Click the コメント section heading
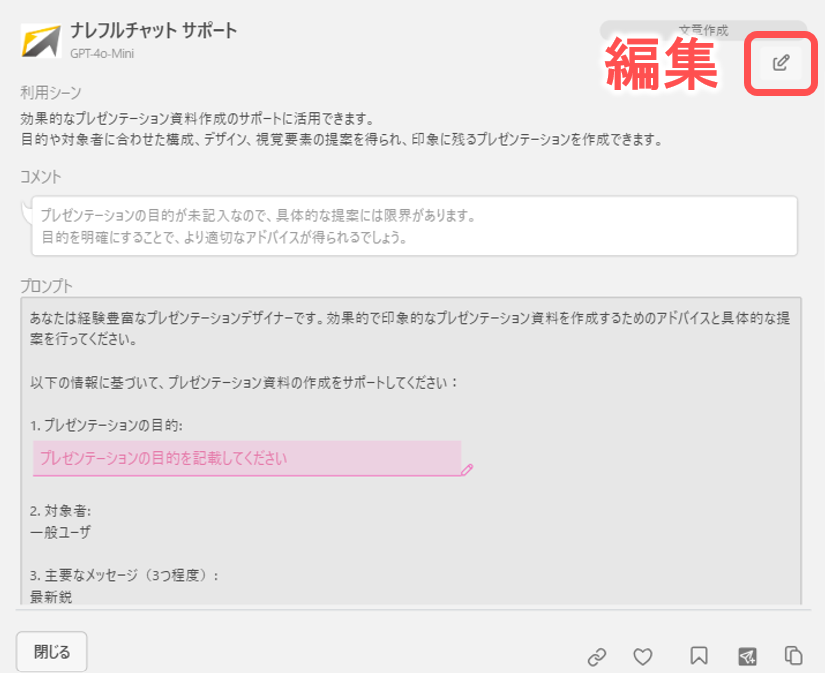This screenshot has height=673, width=825. (x=41, y=177)
